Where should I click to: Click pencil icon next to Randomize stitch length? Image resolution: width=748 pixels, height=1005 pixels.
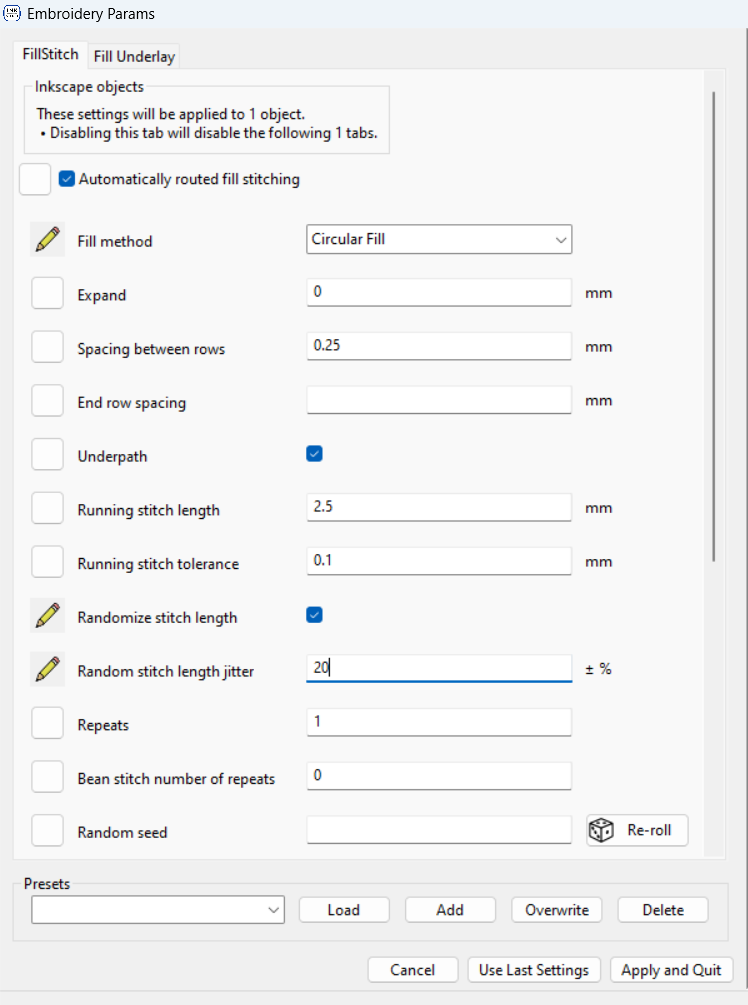[48, 616]
